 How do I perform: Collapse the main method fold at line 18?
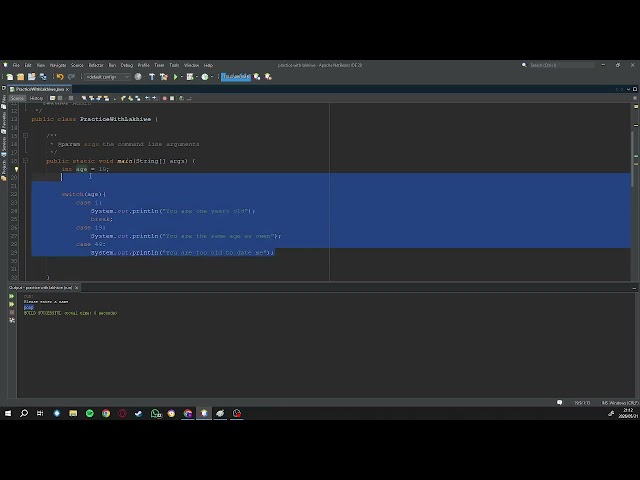[x=25, y=161]
